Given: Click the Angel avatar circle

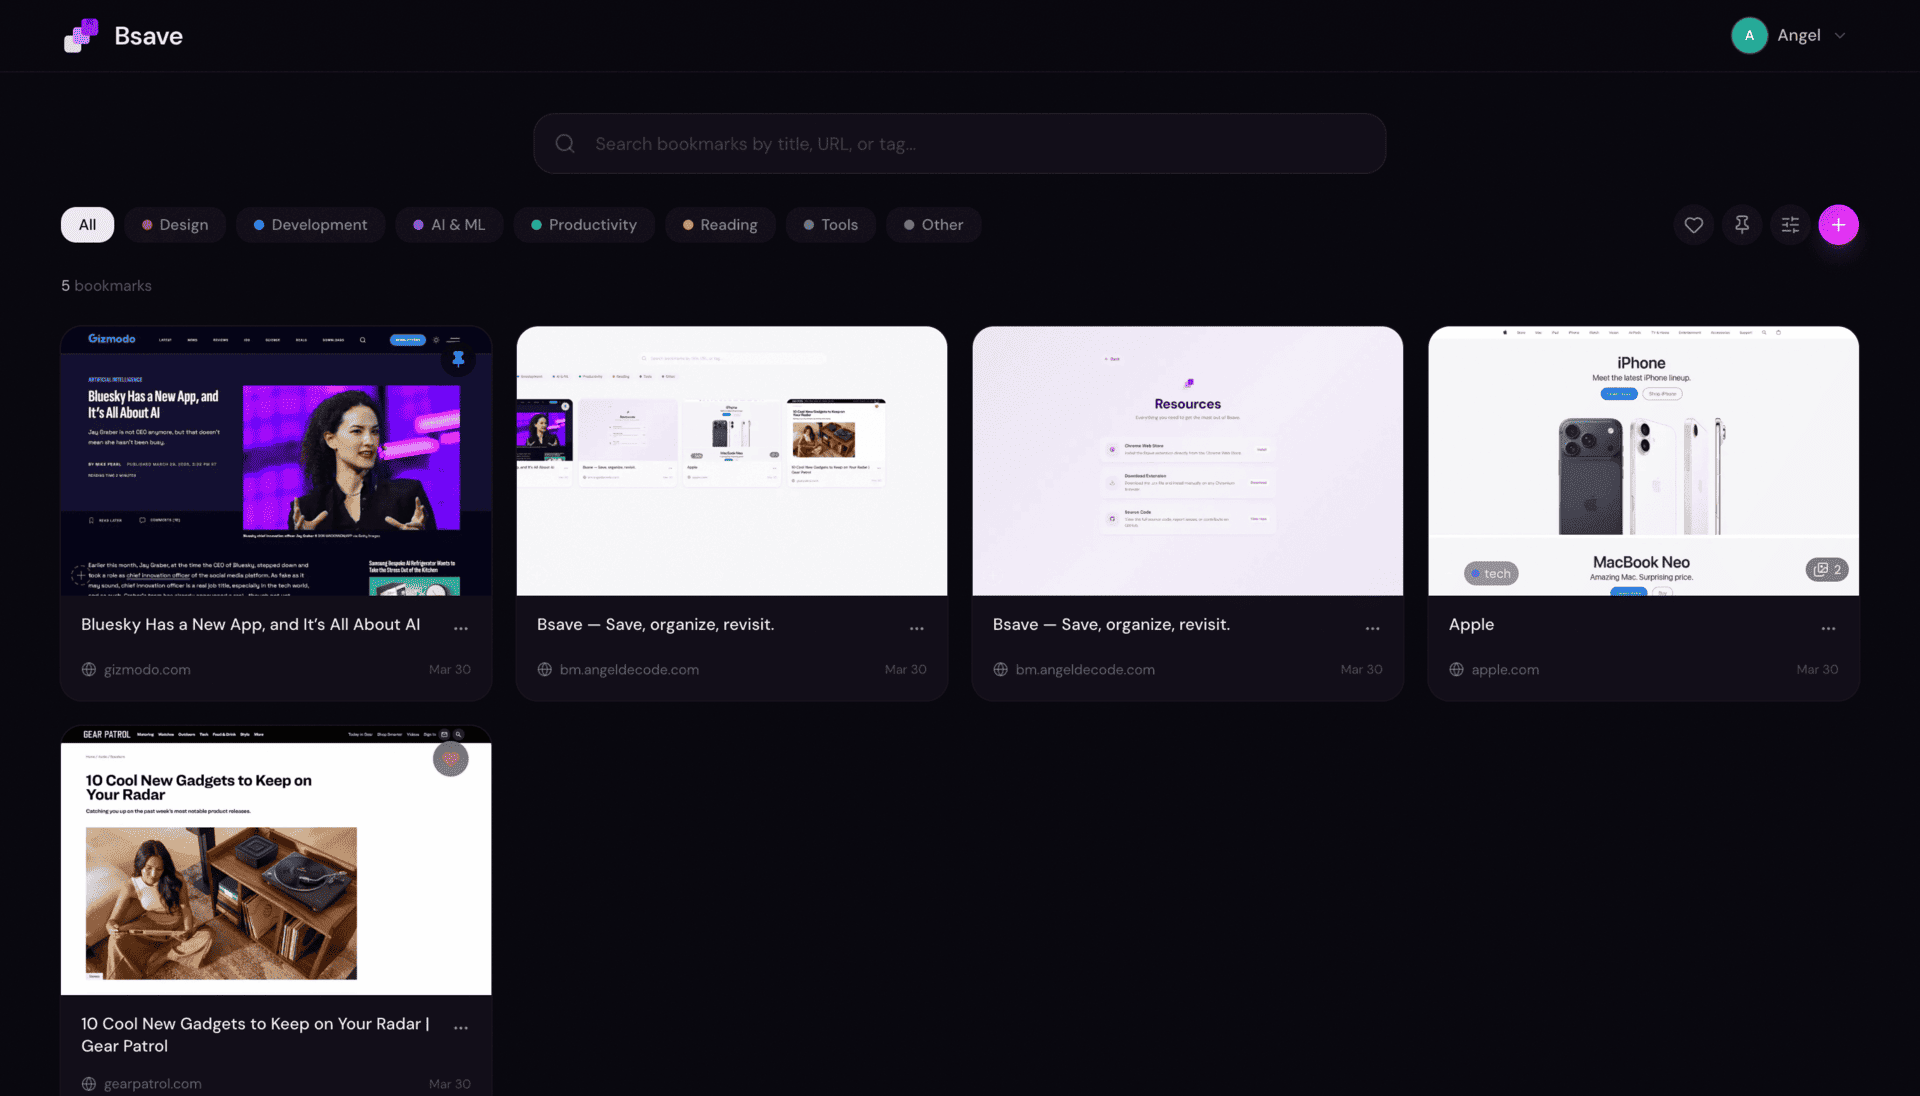Looking at the screenshot, I should pyautogui.click(x=1749, y=36).
